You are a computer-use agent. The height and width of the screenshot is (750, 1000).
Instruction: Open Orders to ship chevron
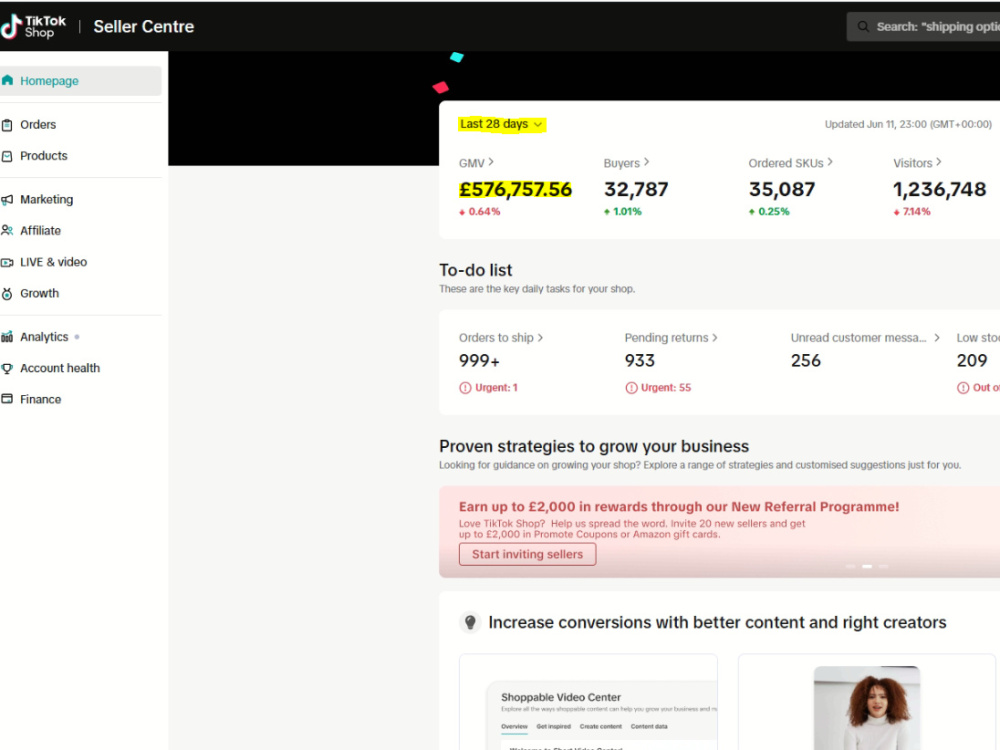pyautogui.click(x=540, y=337)
